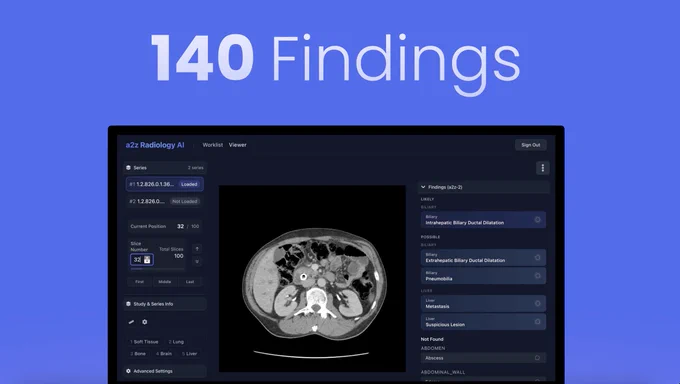The image size is (680, 384).
Task: Open the gear tool beside the ruler
Action: click(x=145, y=322)
